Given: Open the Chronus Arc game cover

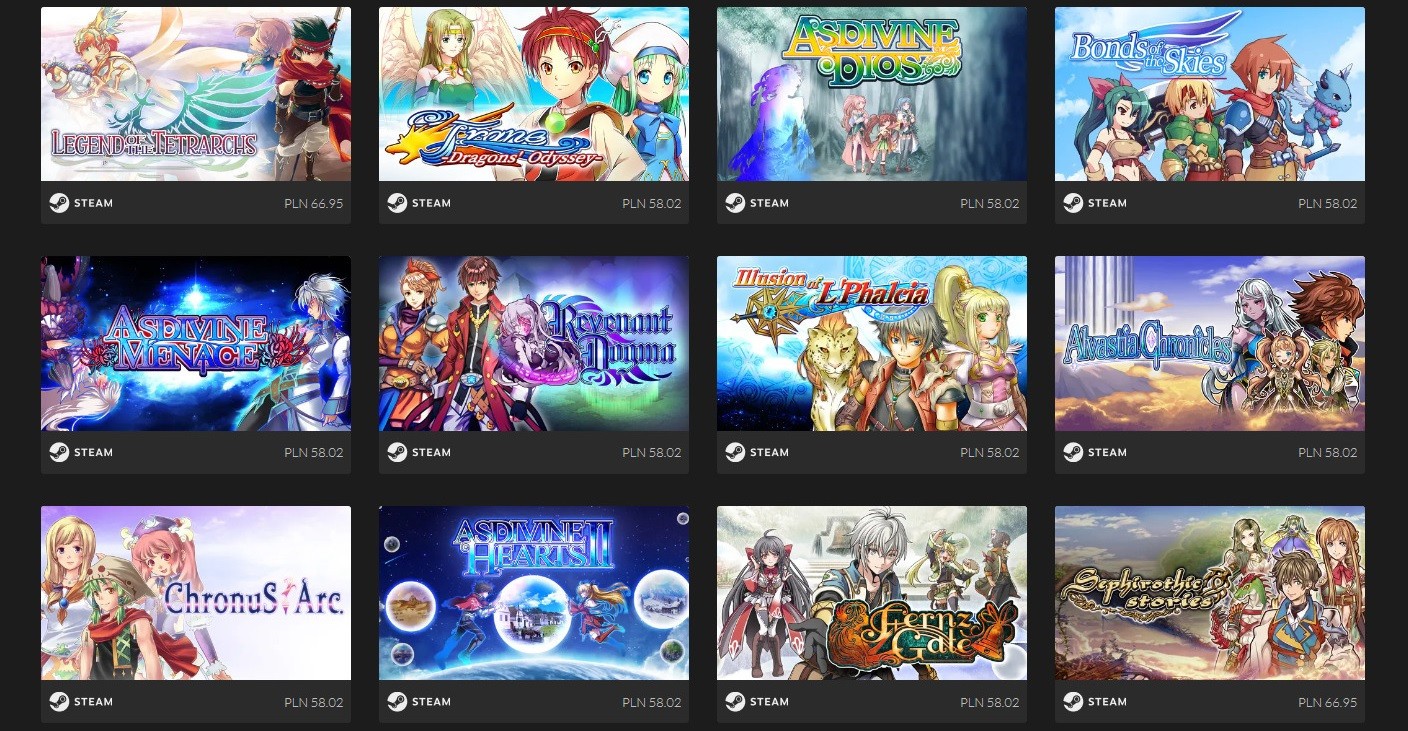Looking at the screenshot, I should pyautogui.click(x=196, y=593).
